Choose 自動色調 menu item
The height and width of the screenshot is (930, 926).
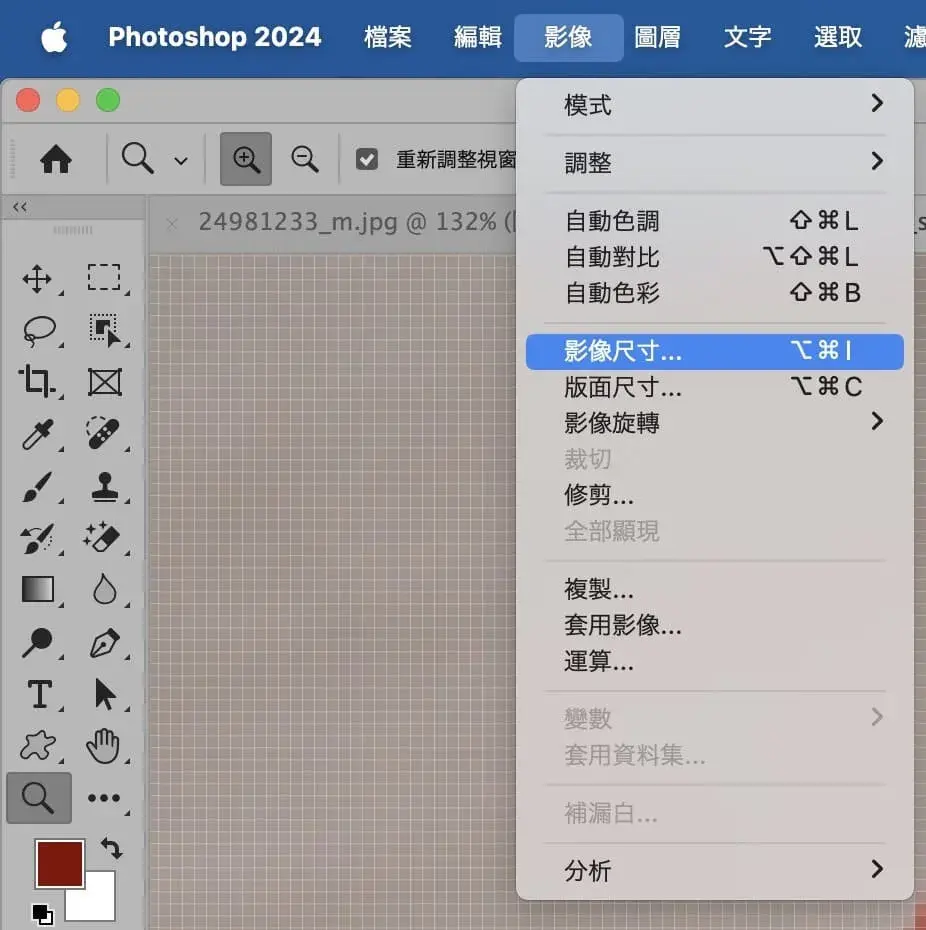click(715, 221)
